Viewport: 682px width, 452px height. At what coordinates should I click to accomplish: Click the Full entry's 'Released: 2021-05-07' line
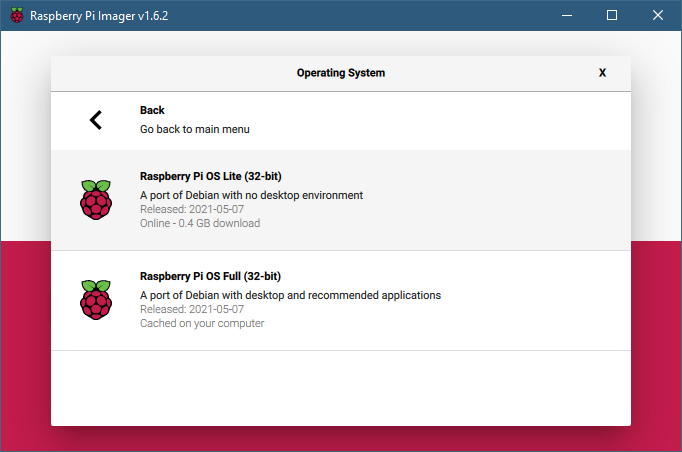(192, 309)
